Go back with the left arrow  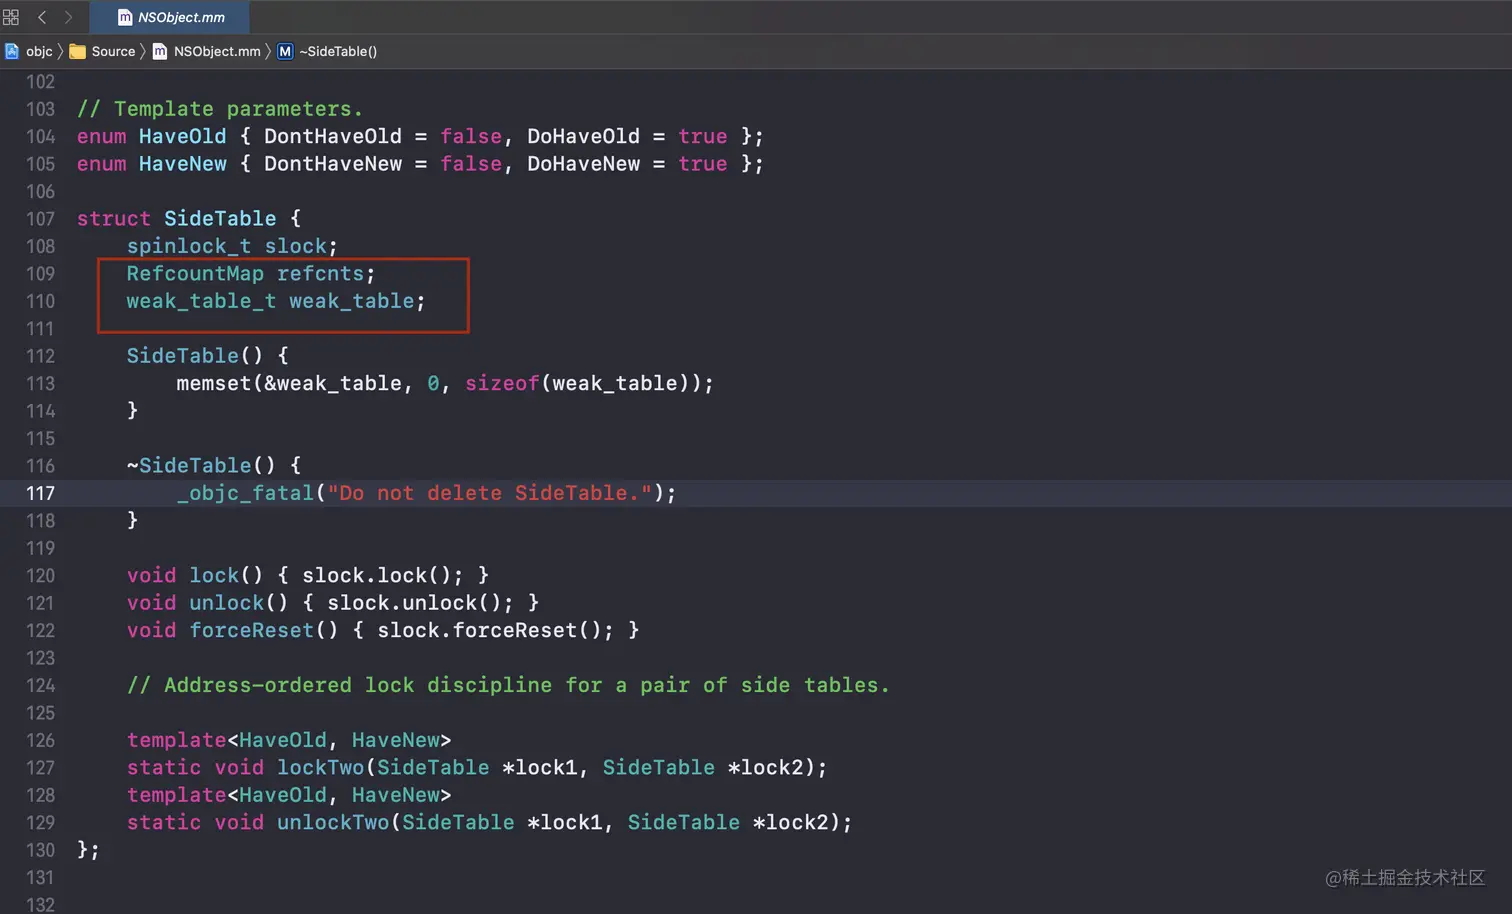click(42, 17)
